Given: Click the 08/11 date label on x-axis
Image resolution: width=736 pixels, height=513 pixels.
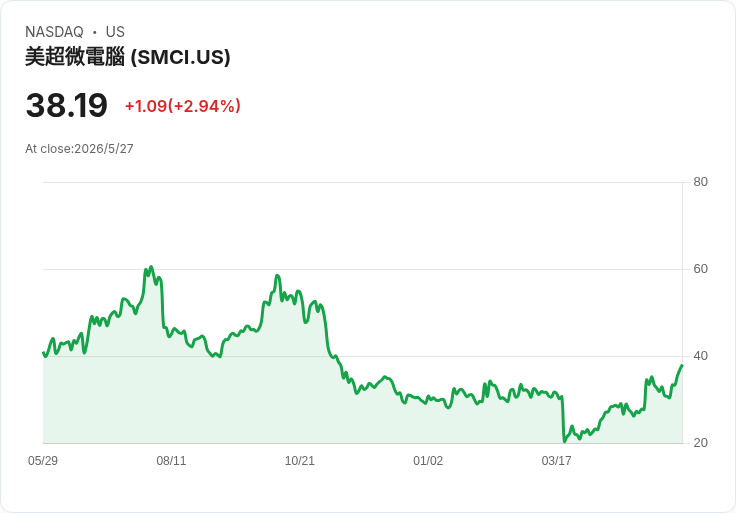Looking at the screenshot, I should tap(171, 460).
